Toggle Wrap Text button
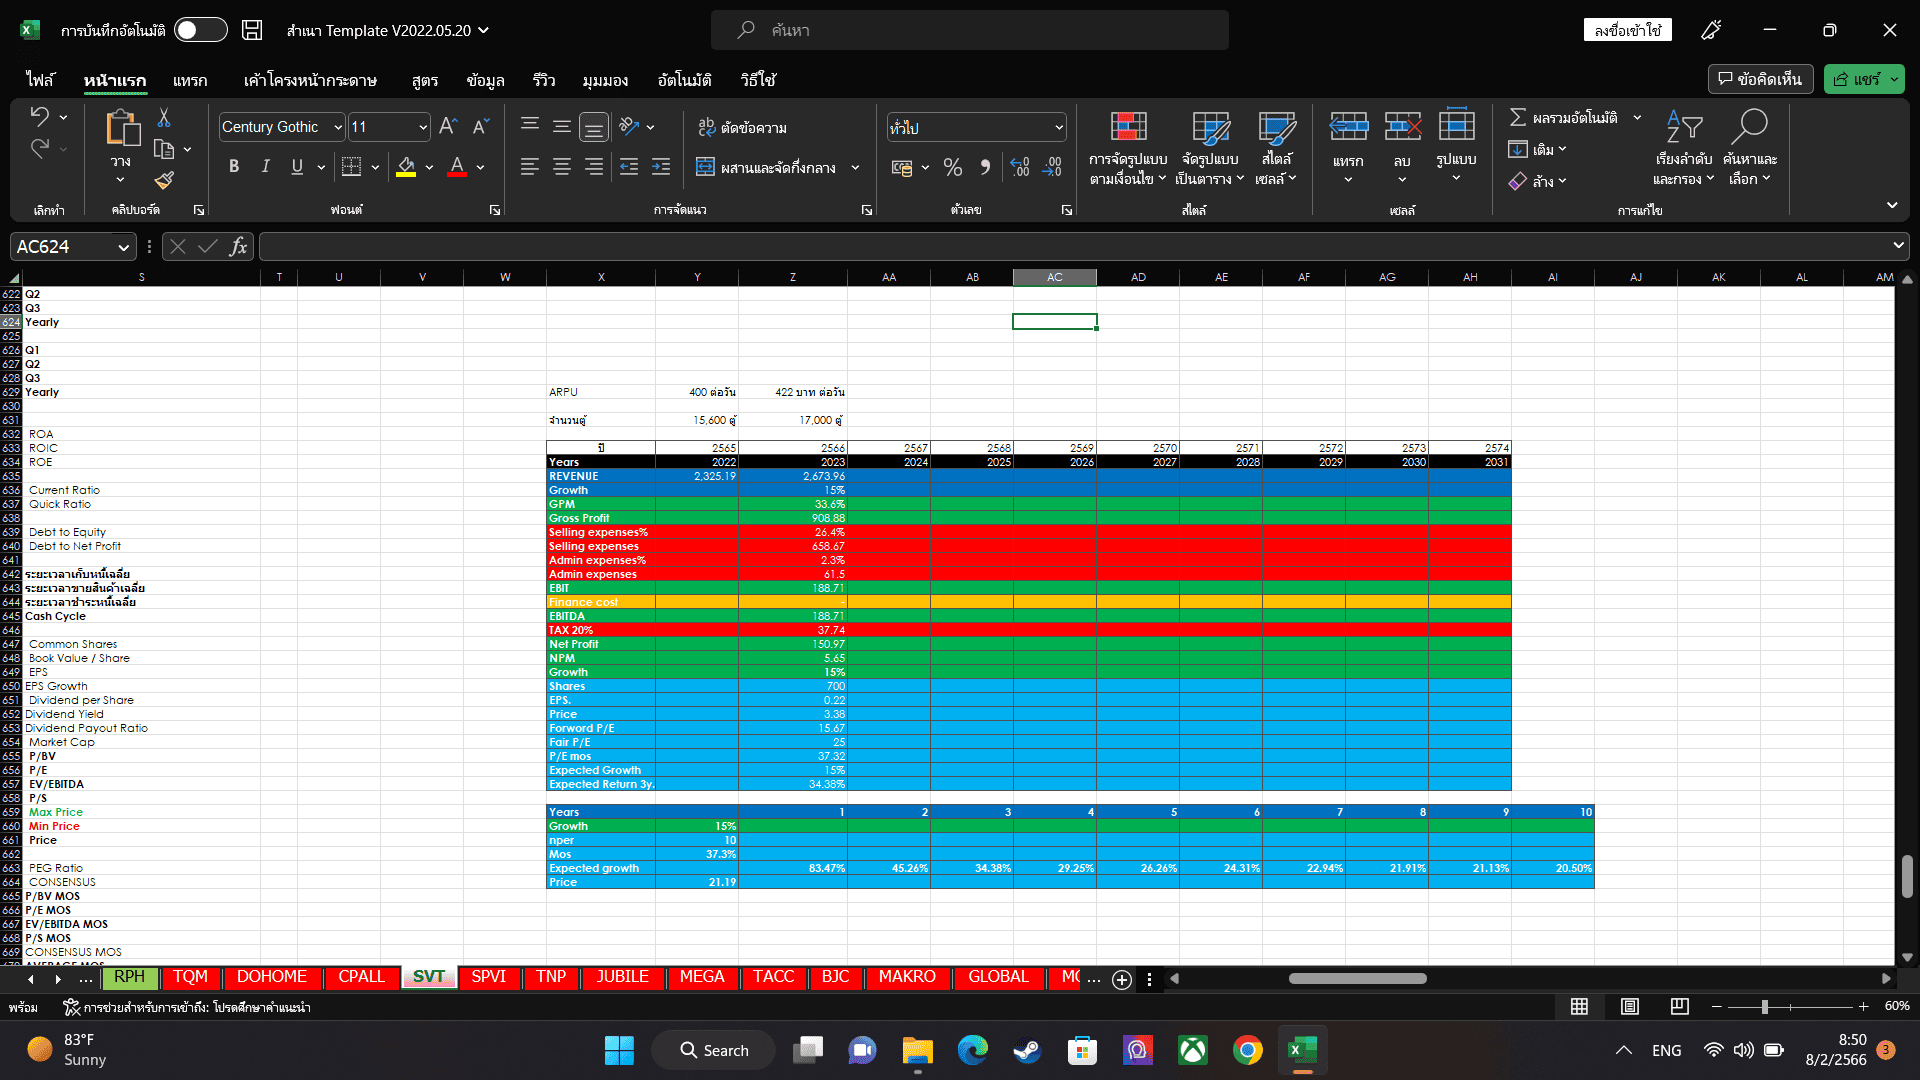The width and height of the screenshot is (1920, 1080). [x=742, y=127]
